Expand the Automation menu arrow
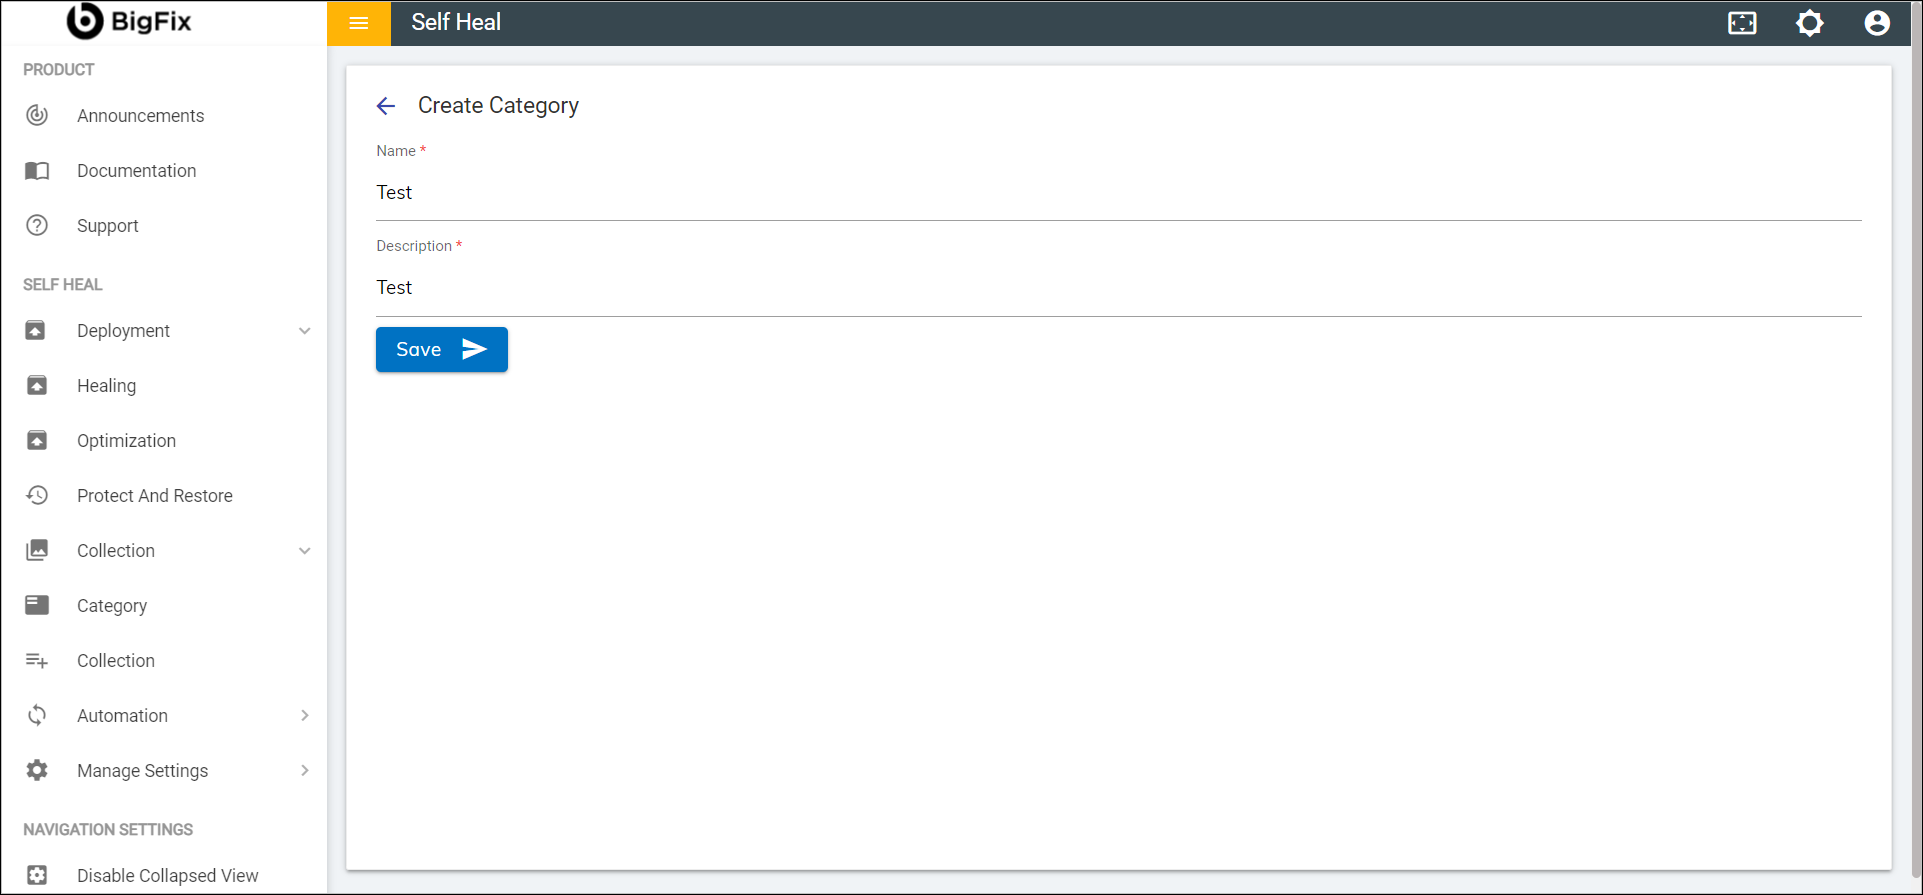This screenshot has width=1923, height=895. 305,716
